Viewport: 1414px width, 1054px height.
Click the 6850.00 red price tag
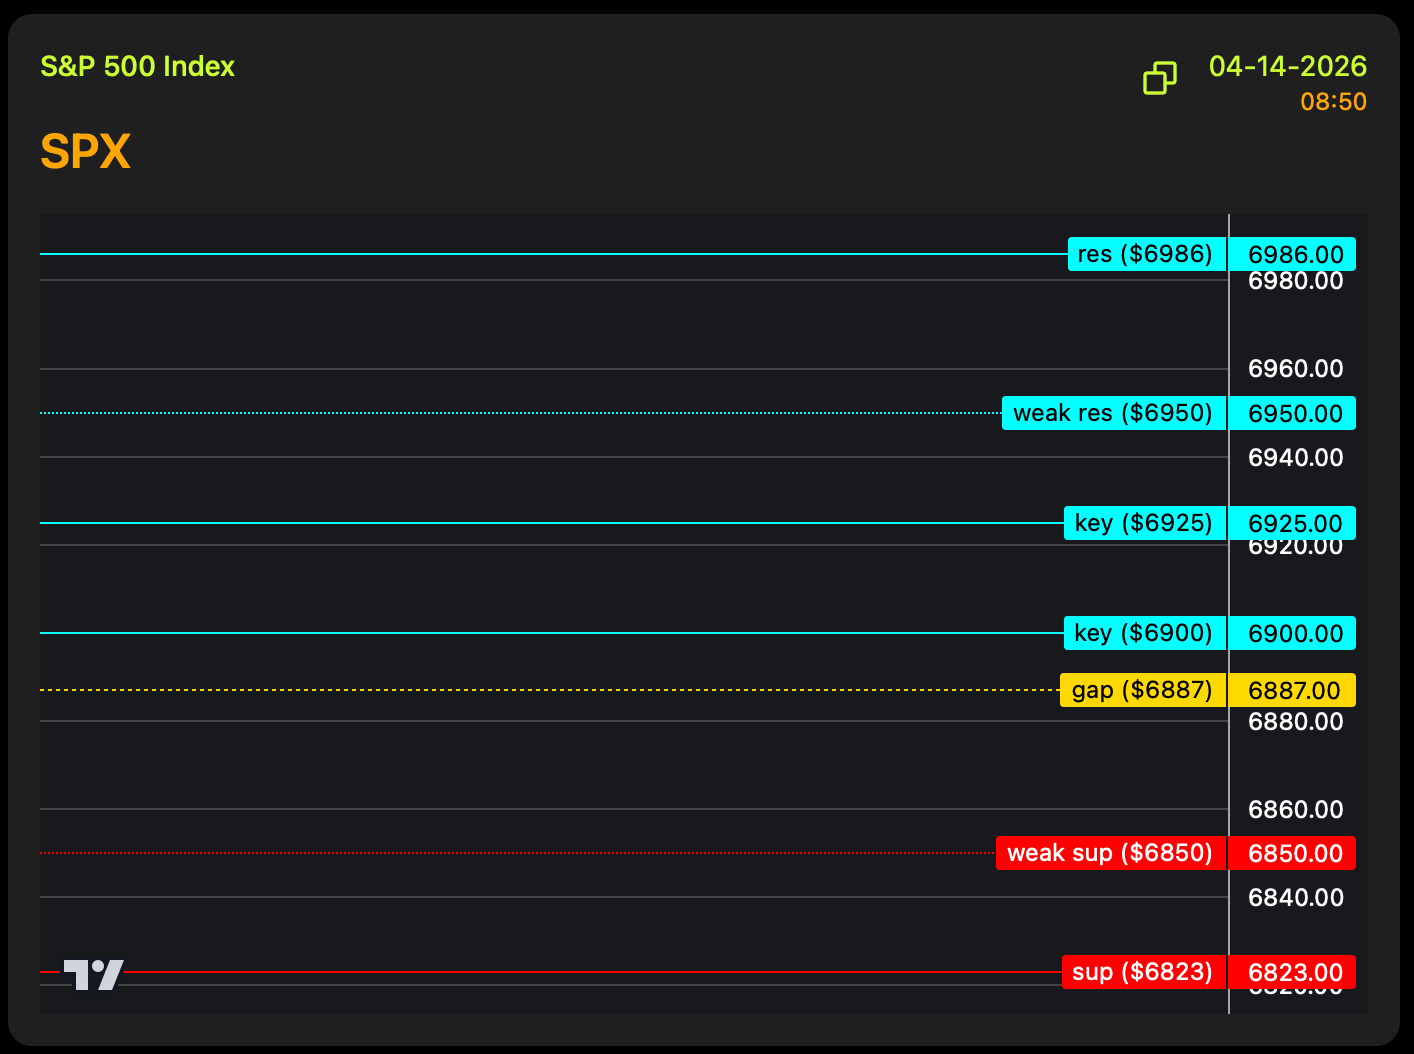pos(1293,853)
